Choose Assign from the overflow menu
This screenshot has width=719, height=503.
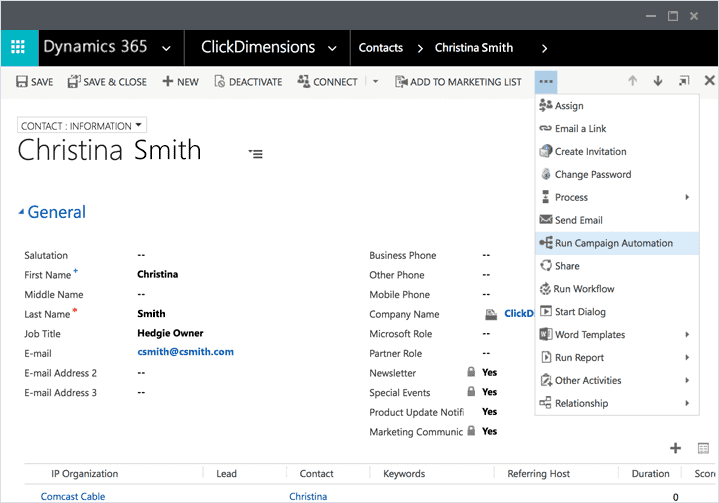coord(617,106)
